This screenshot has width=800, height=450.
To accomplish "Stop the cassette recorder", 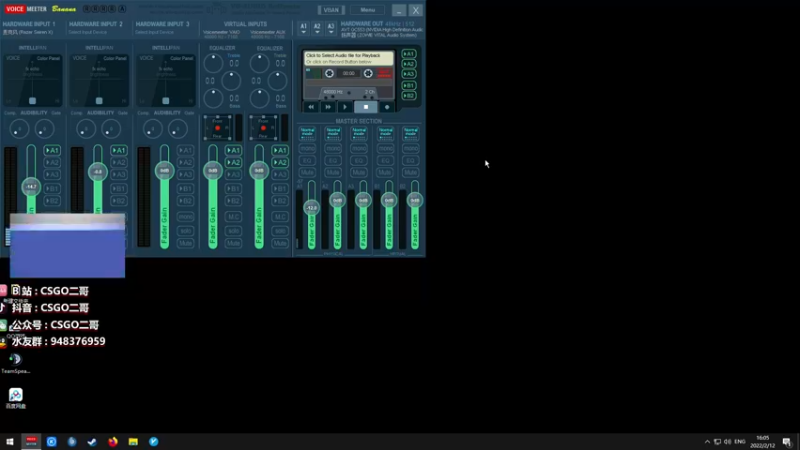I will pyautogui.click(x=366, y=107).
